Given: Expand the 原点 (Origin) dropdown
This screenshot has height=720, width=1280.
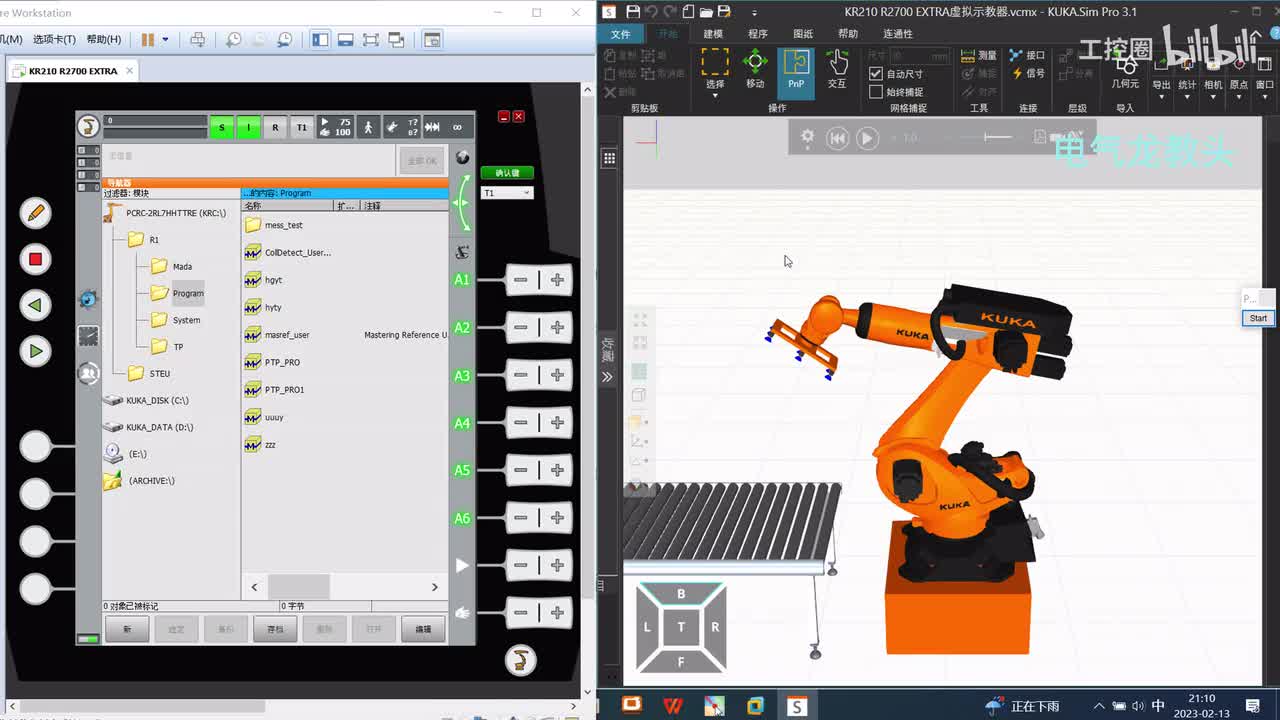Looking at the screenshot, I should click(1239, 96).
